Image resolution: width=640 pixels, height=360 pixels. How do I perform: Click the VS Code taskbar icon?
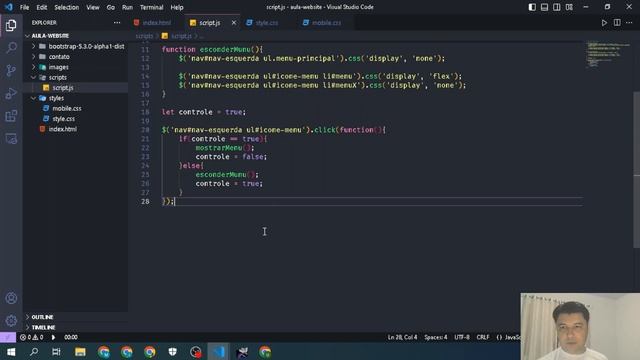(218, 351)
